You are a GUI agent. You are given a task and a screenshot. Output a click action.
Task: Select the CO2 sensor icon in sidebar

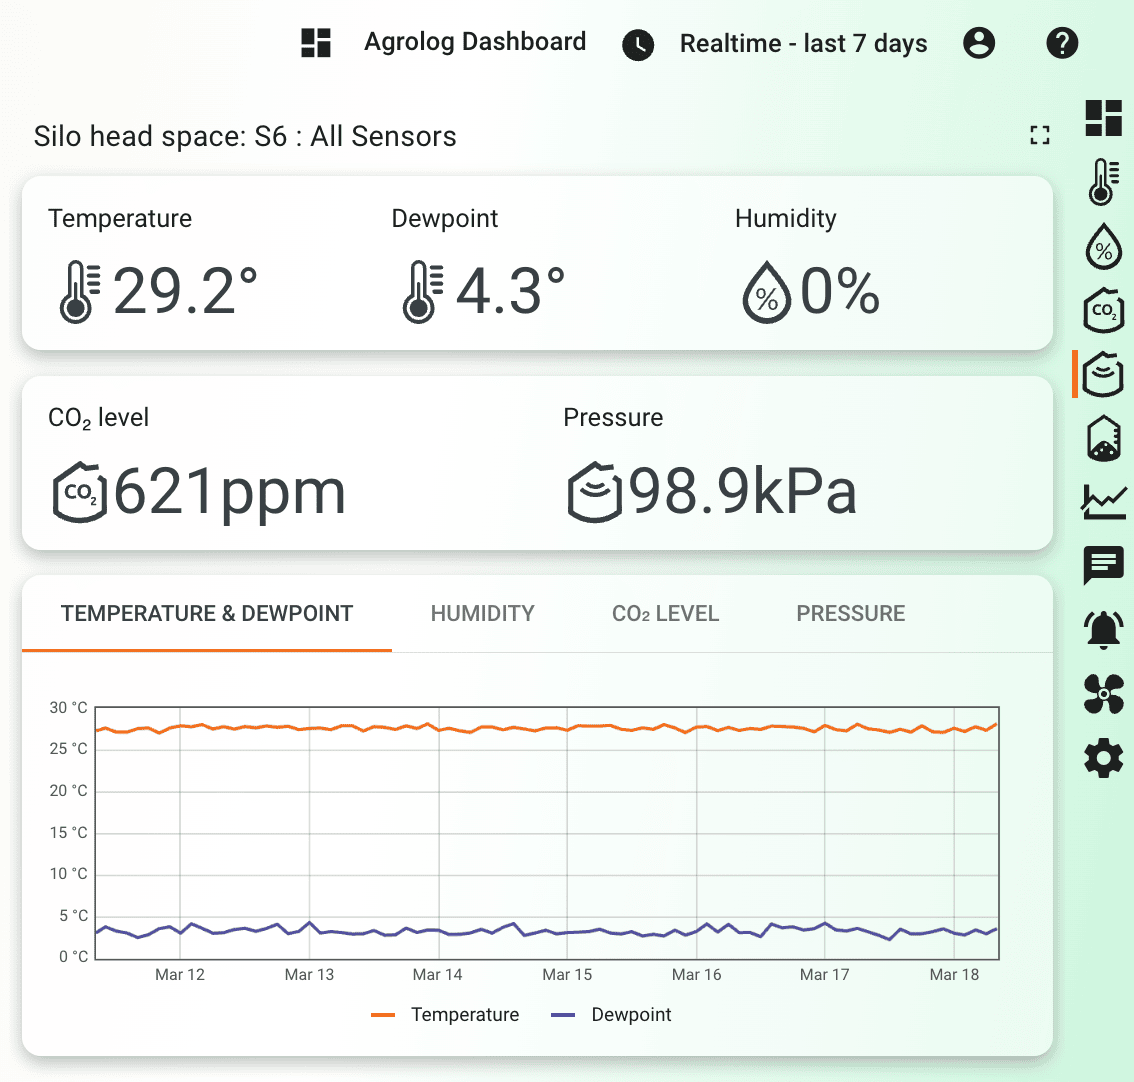click(x=1103, y=310)
